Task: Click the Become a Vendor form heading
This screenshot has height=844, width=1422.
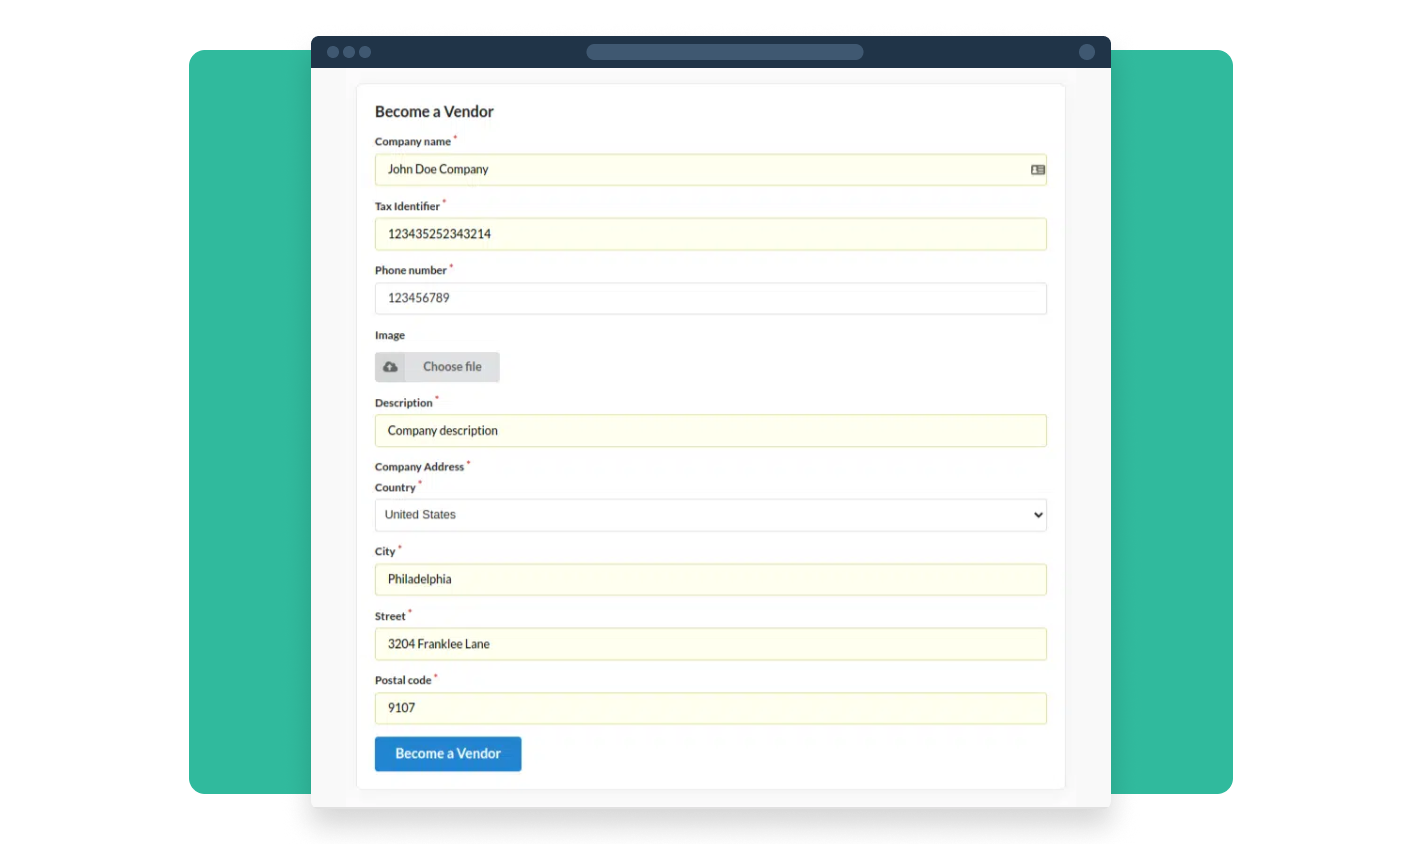Action: [434, 111]
